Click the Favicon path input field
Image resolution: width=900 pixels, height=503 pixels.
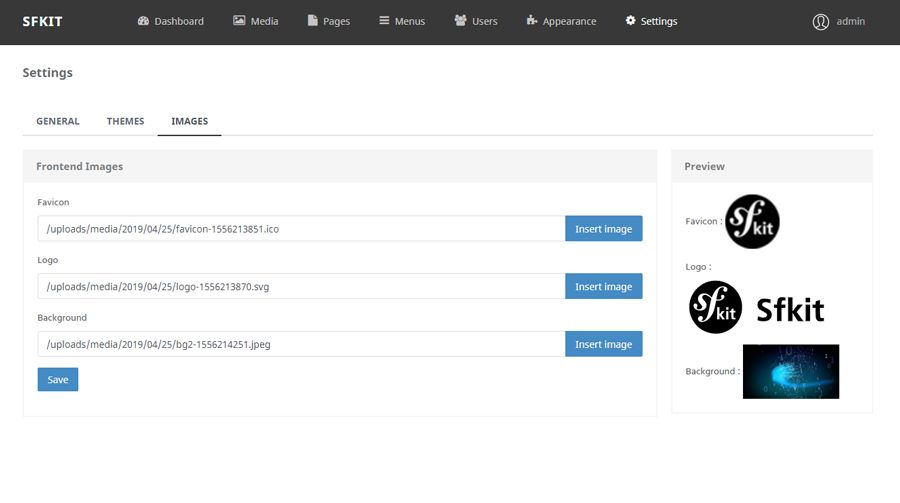tap(301, 229)
